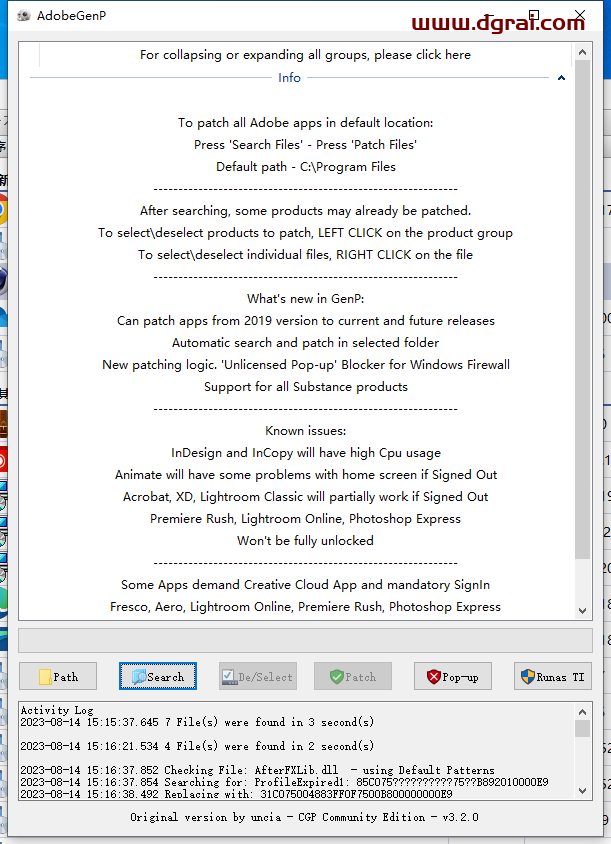Open the Pop-up blocker button
Image resolution: width=611 pixels, height=844 pixels.
coord(453,676)
